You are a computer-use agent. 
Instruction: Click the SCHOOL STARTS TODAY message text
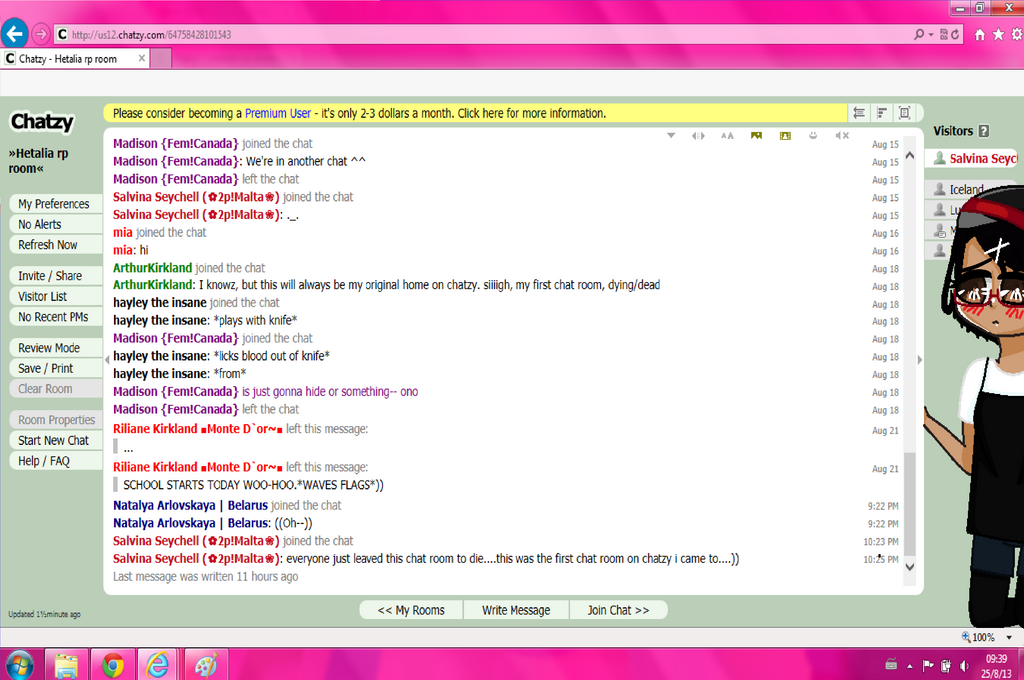click(253, 485)
